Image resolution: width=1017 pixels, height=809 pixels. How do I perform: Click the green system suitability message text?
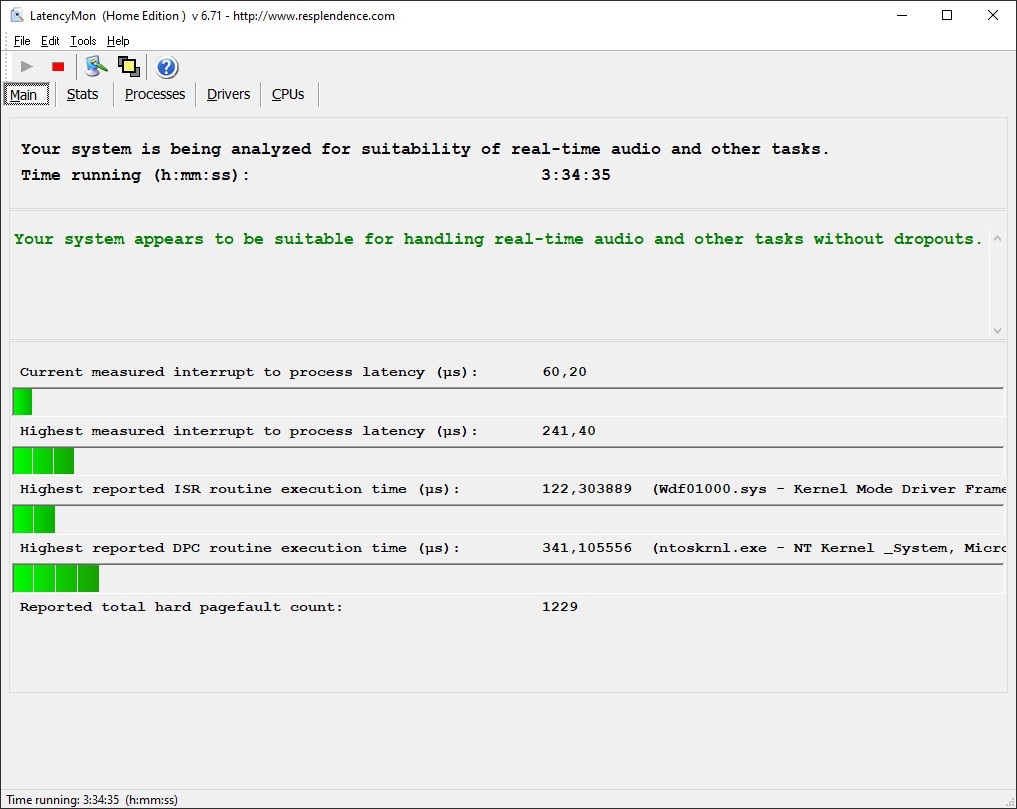(498, 239)
